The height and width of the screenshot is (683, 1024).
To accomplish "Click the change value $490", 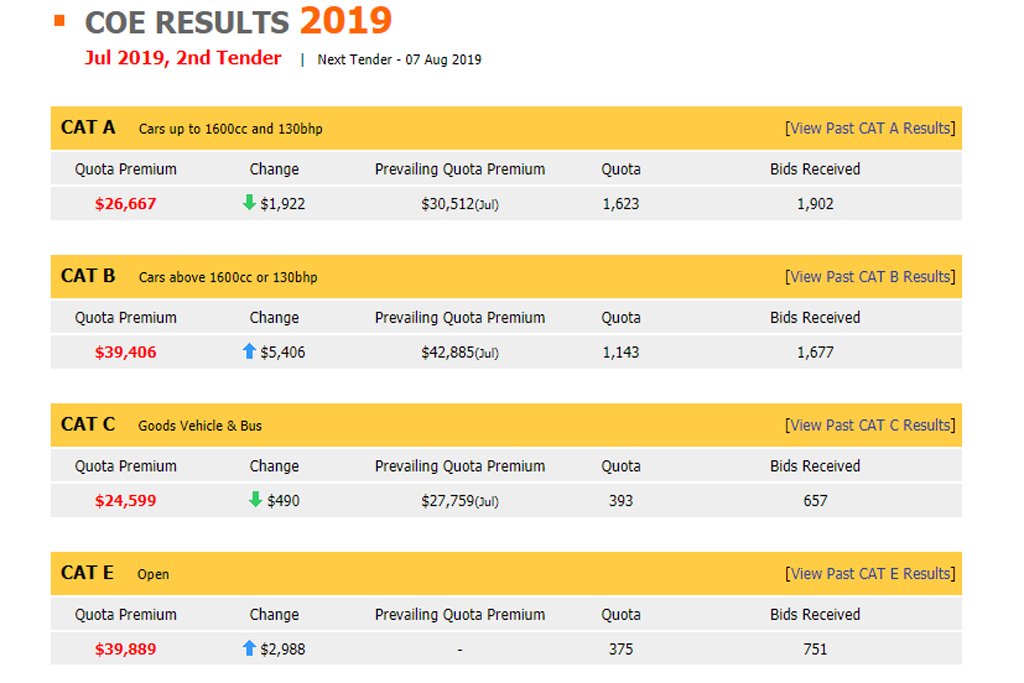I will (x=283, y=501).
